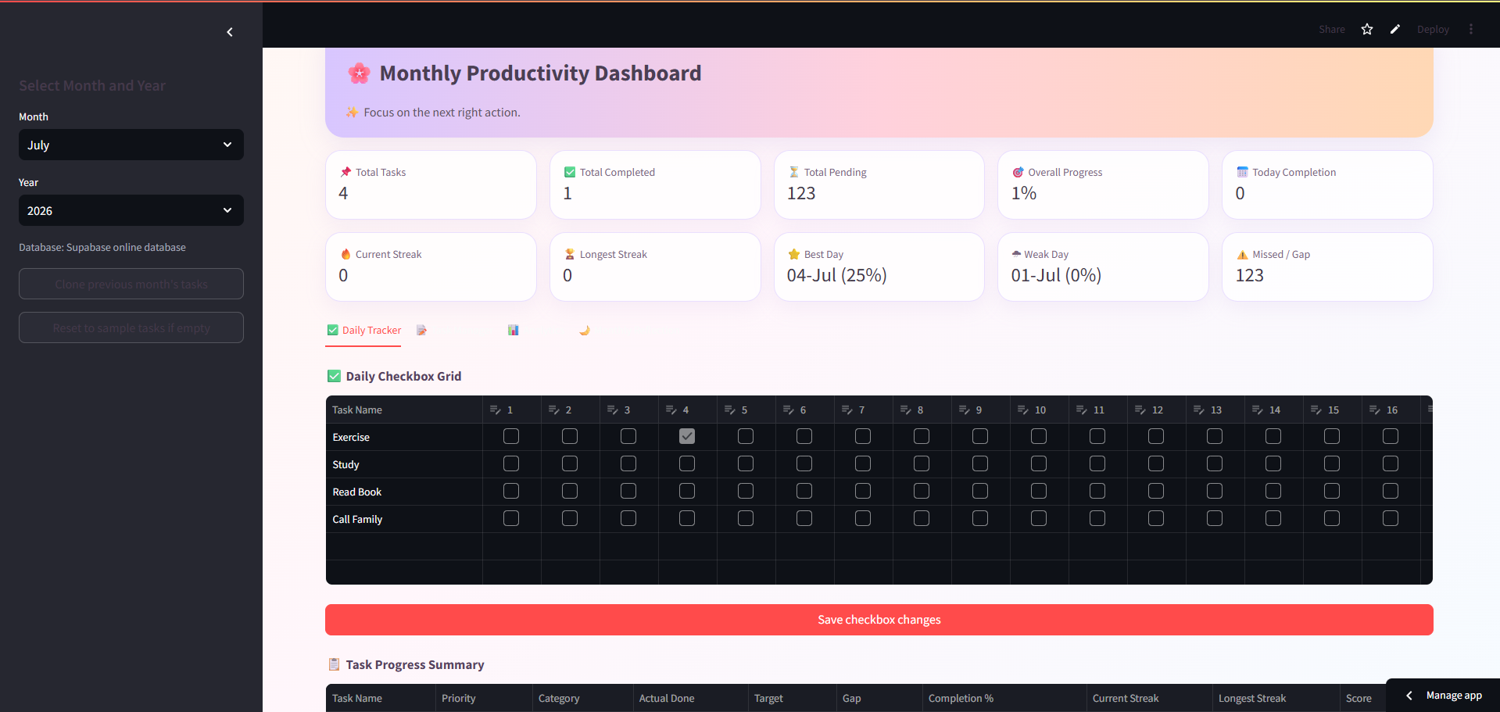Image resolution: width=1500 pixels, height=712 pixels.
Task: Open the tab with the memo pencil icon
Action: 422,330
